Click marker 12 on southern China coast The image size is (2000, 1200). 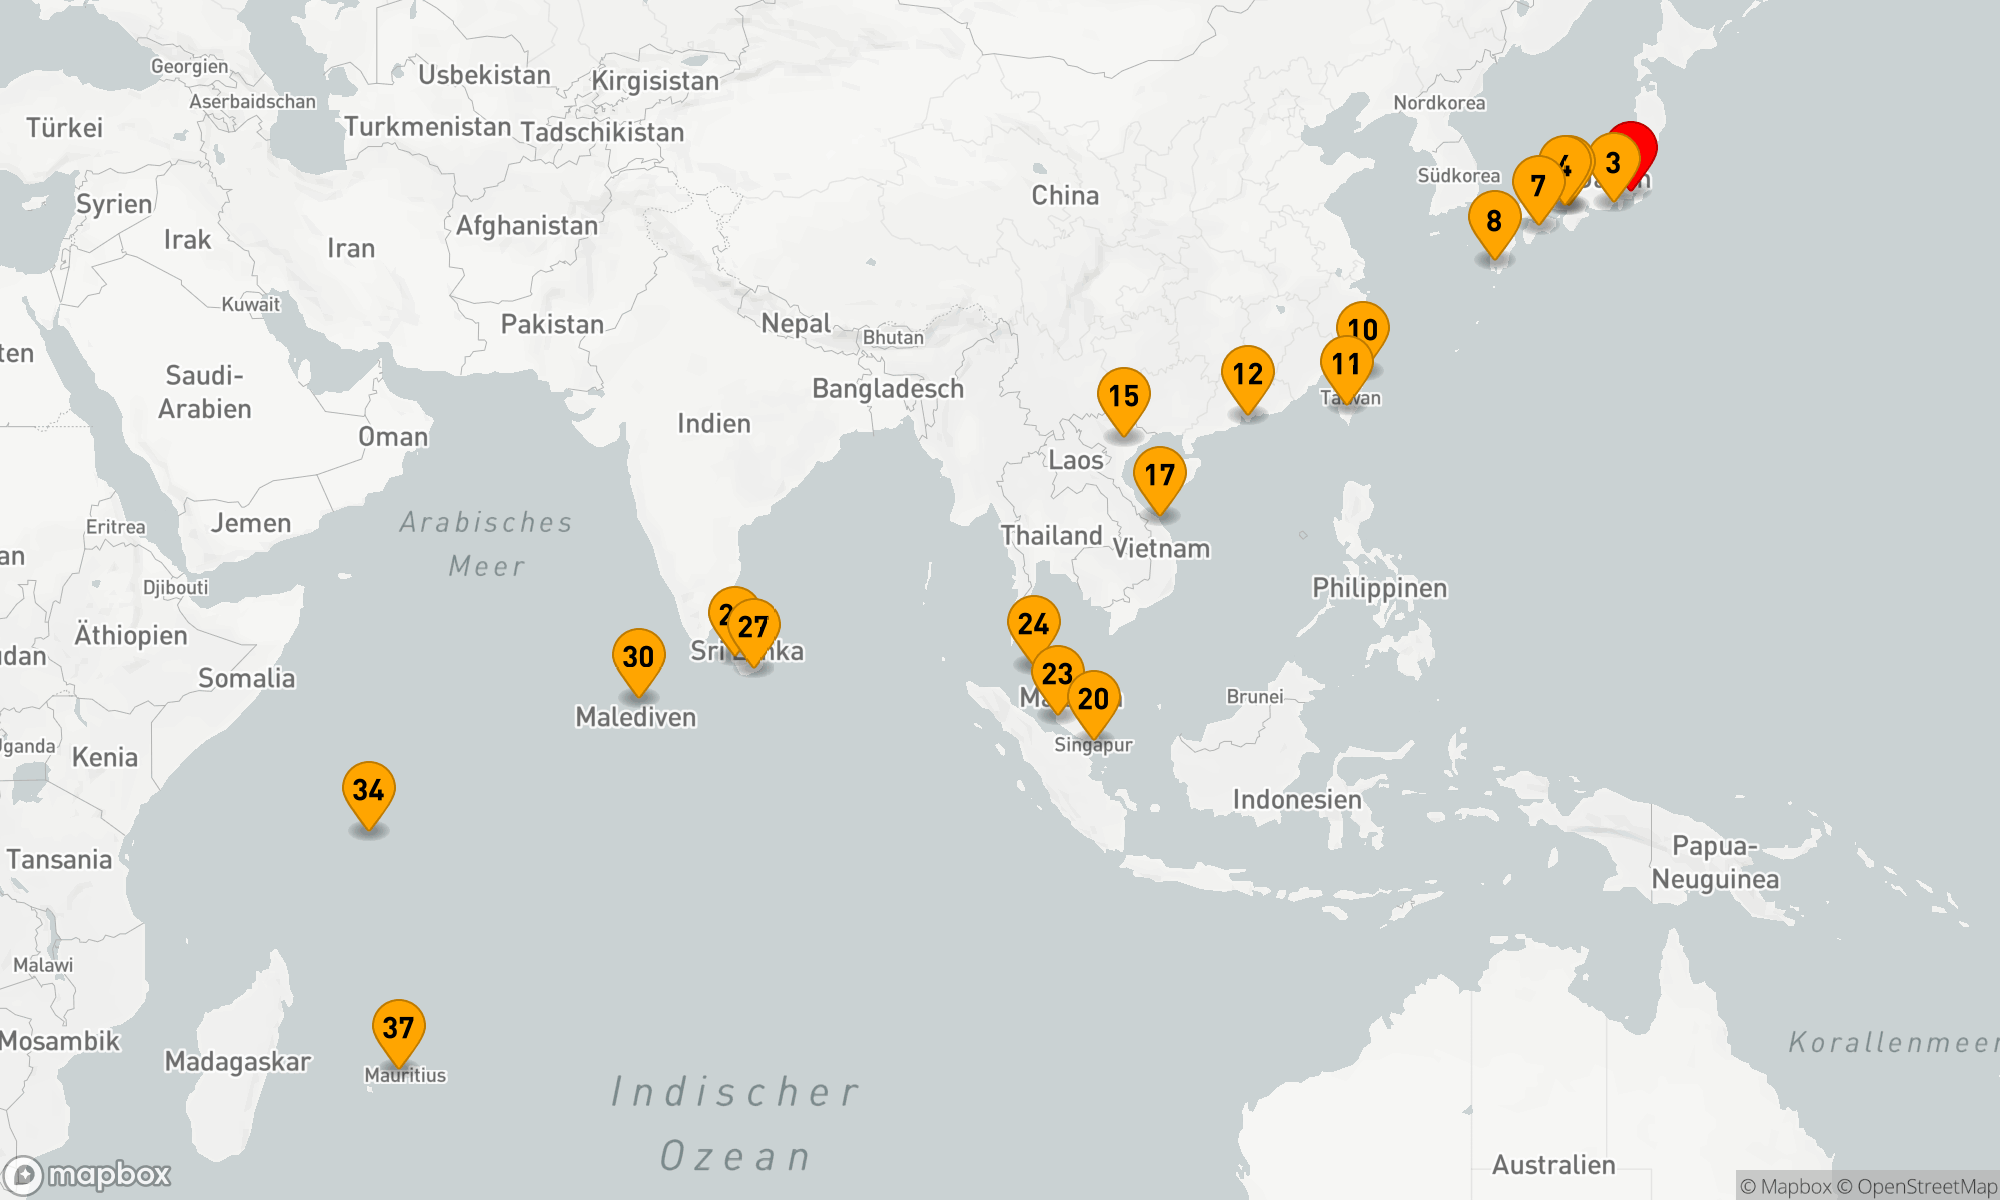pyautogui.click(x=1247, y=374)
